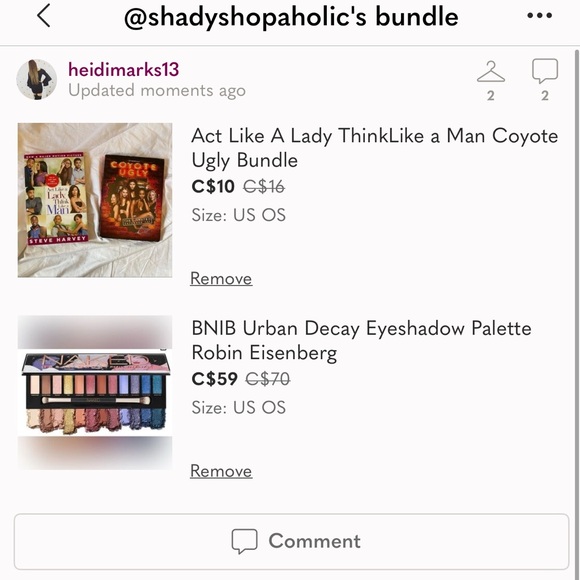Click the hanger count number 2
The width and height of the screenshot is (580, 580).
click(x=491, y=96)
